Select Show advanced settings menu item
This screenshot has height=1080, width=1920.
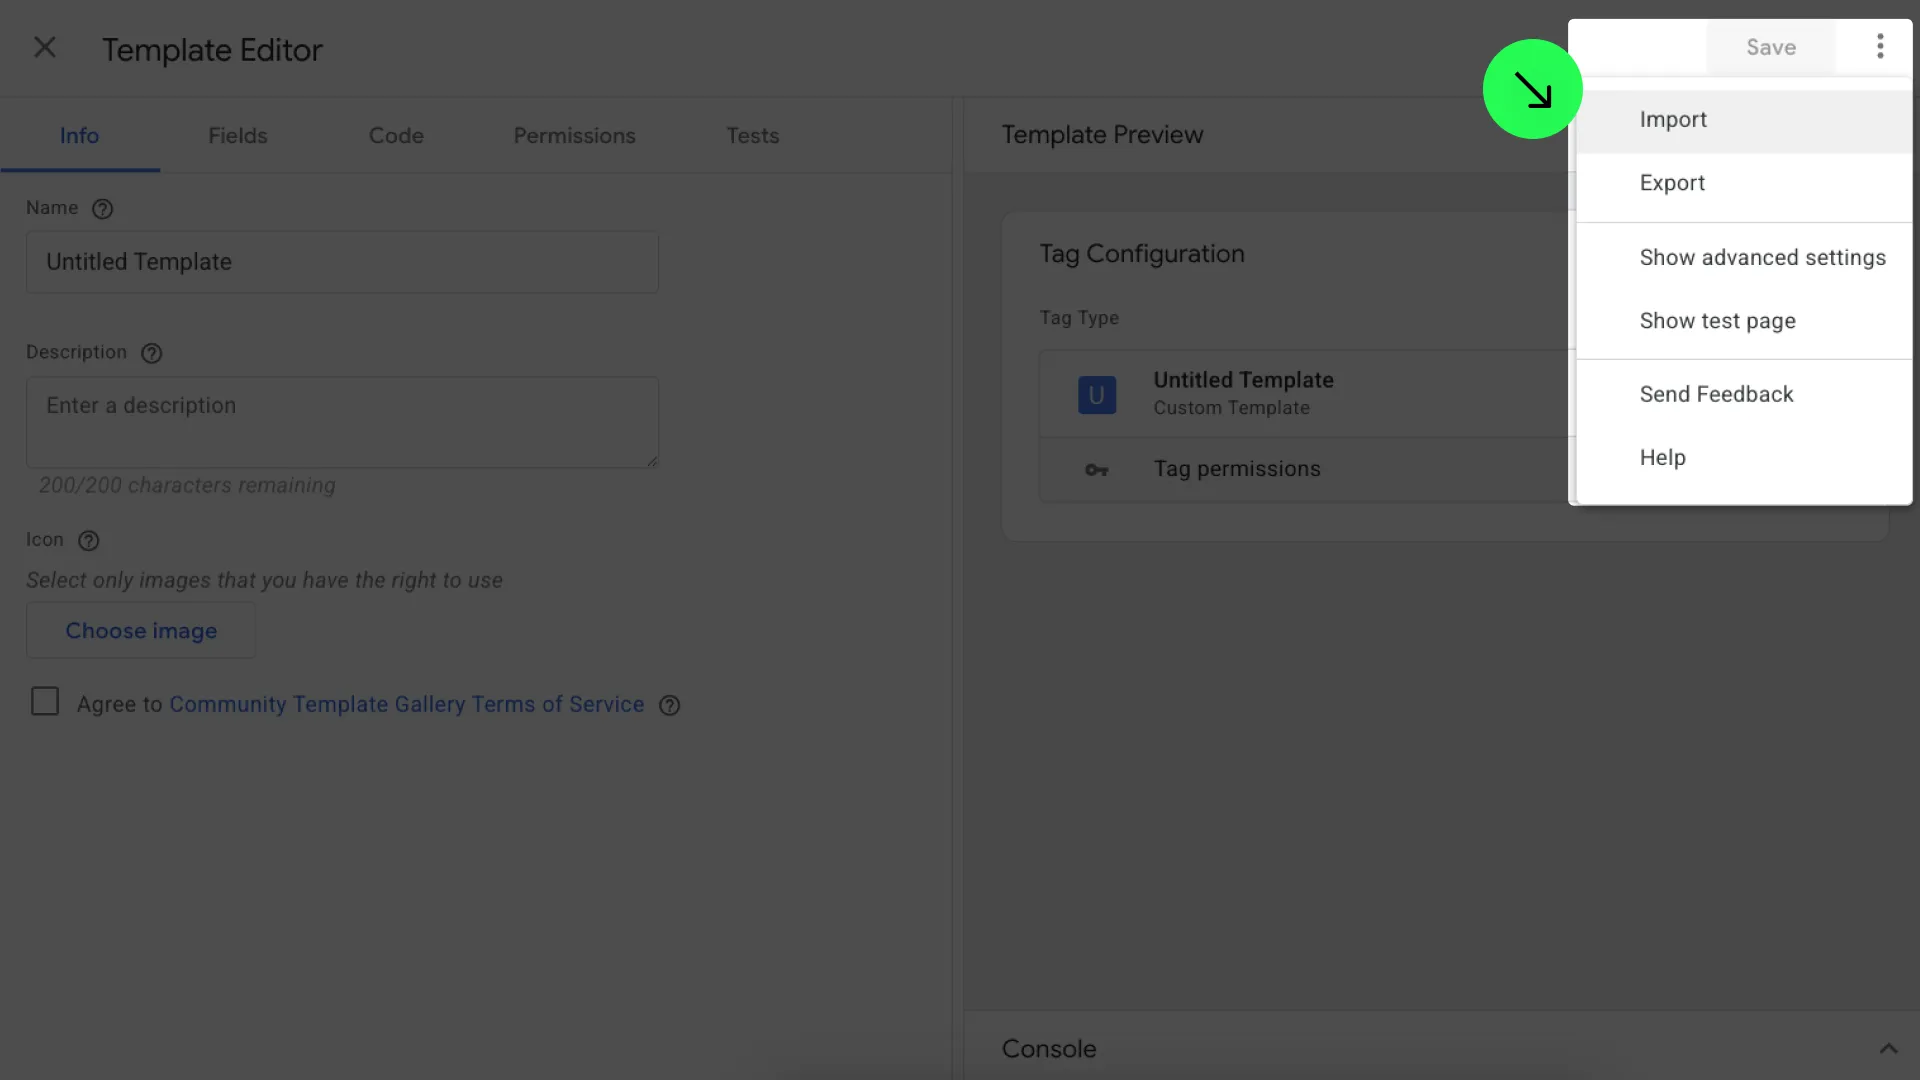(1762, 258)
